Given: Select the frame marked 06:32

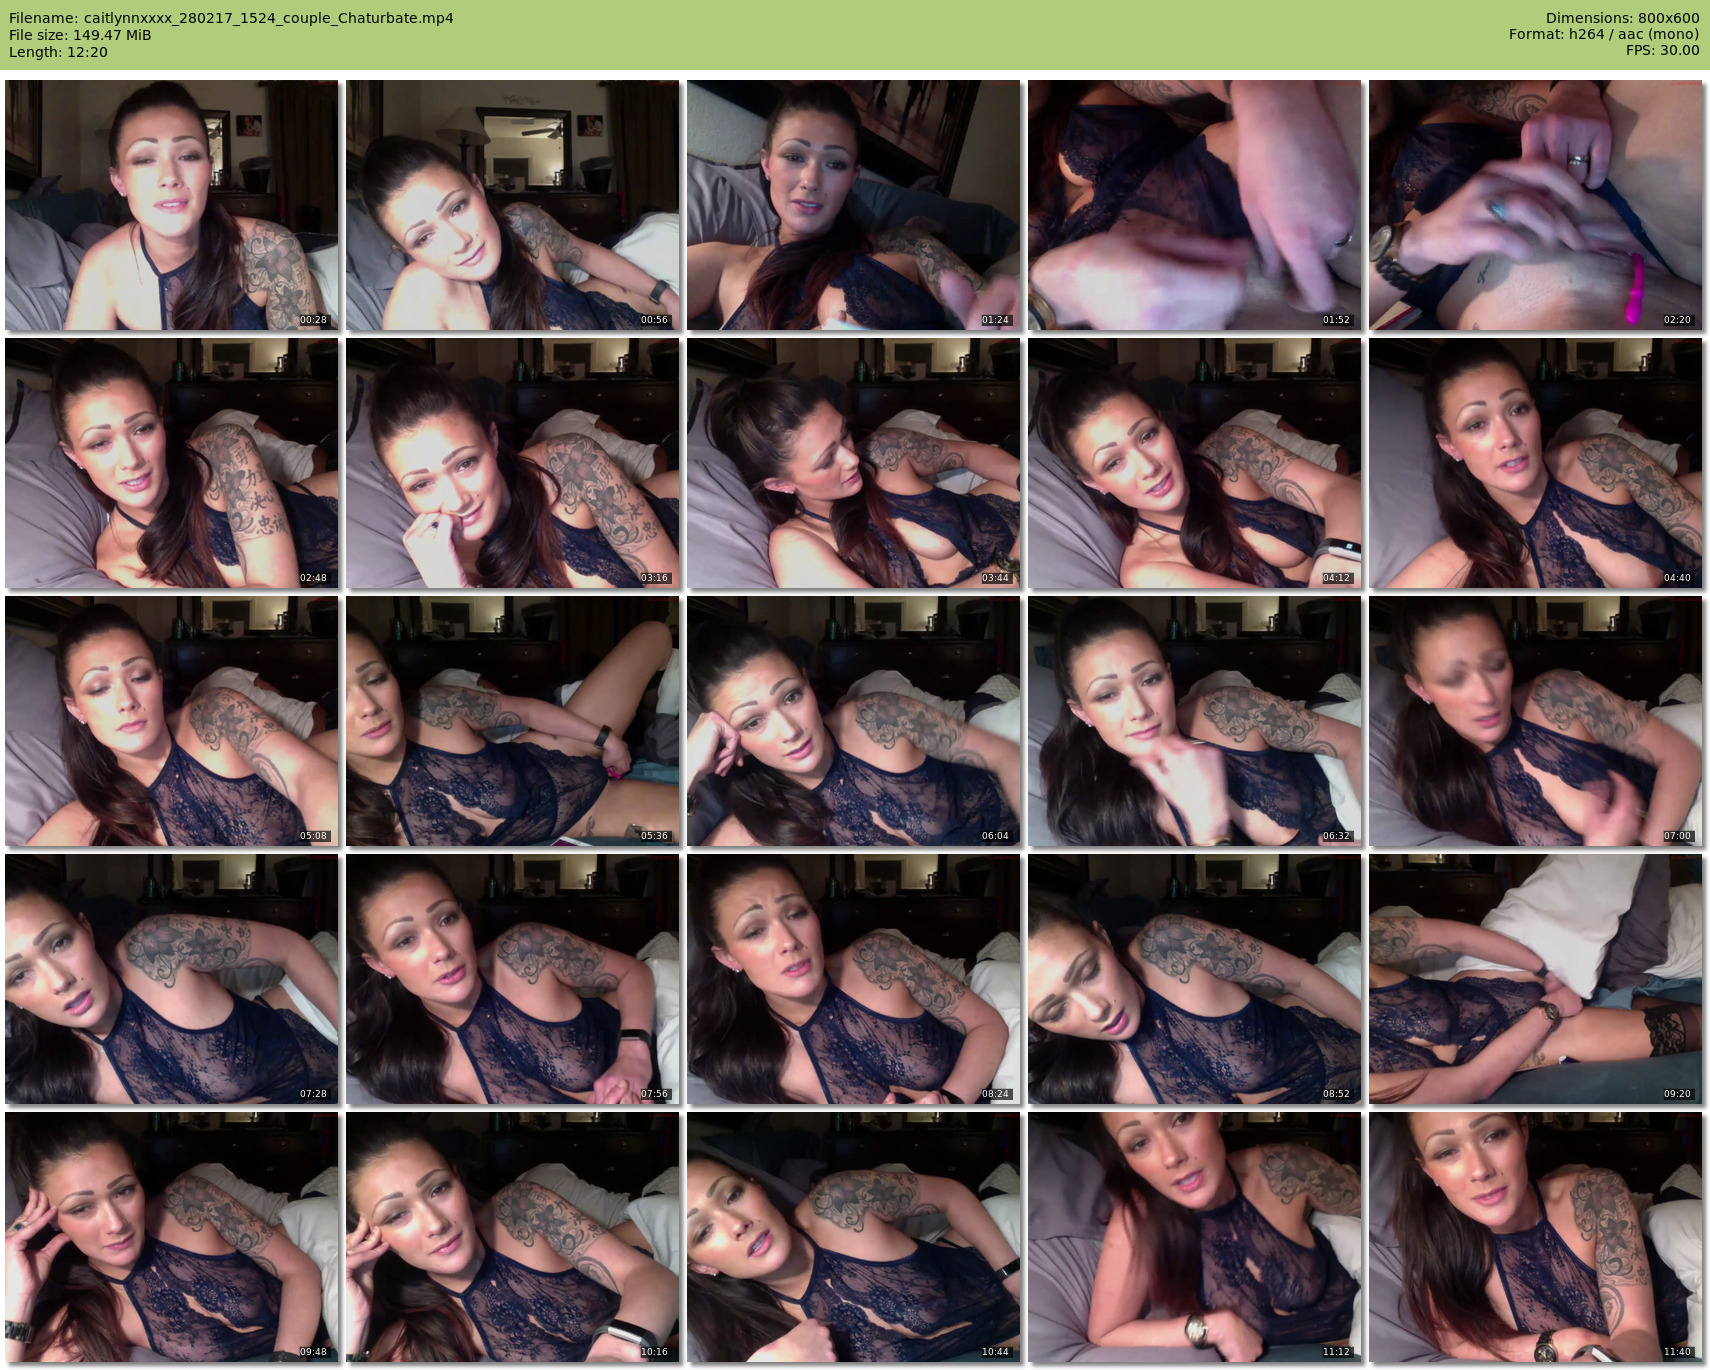Looking at the screenshot, I should [1194, 721].
